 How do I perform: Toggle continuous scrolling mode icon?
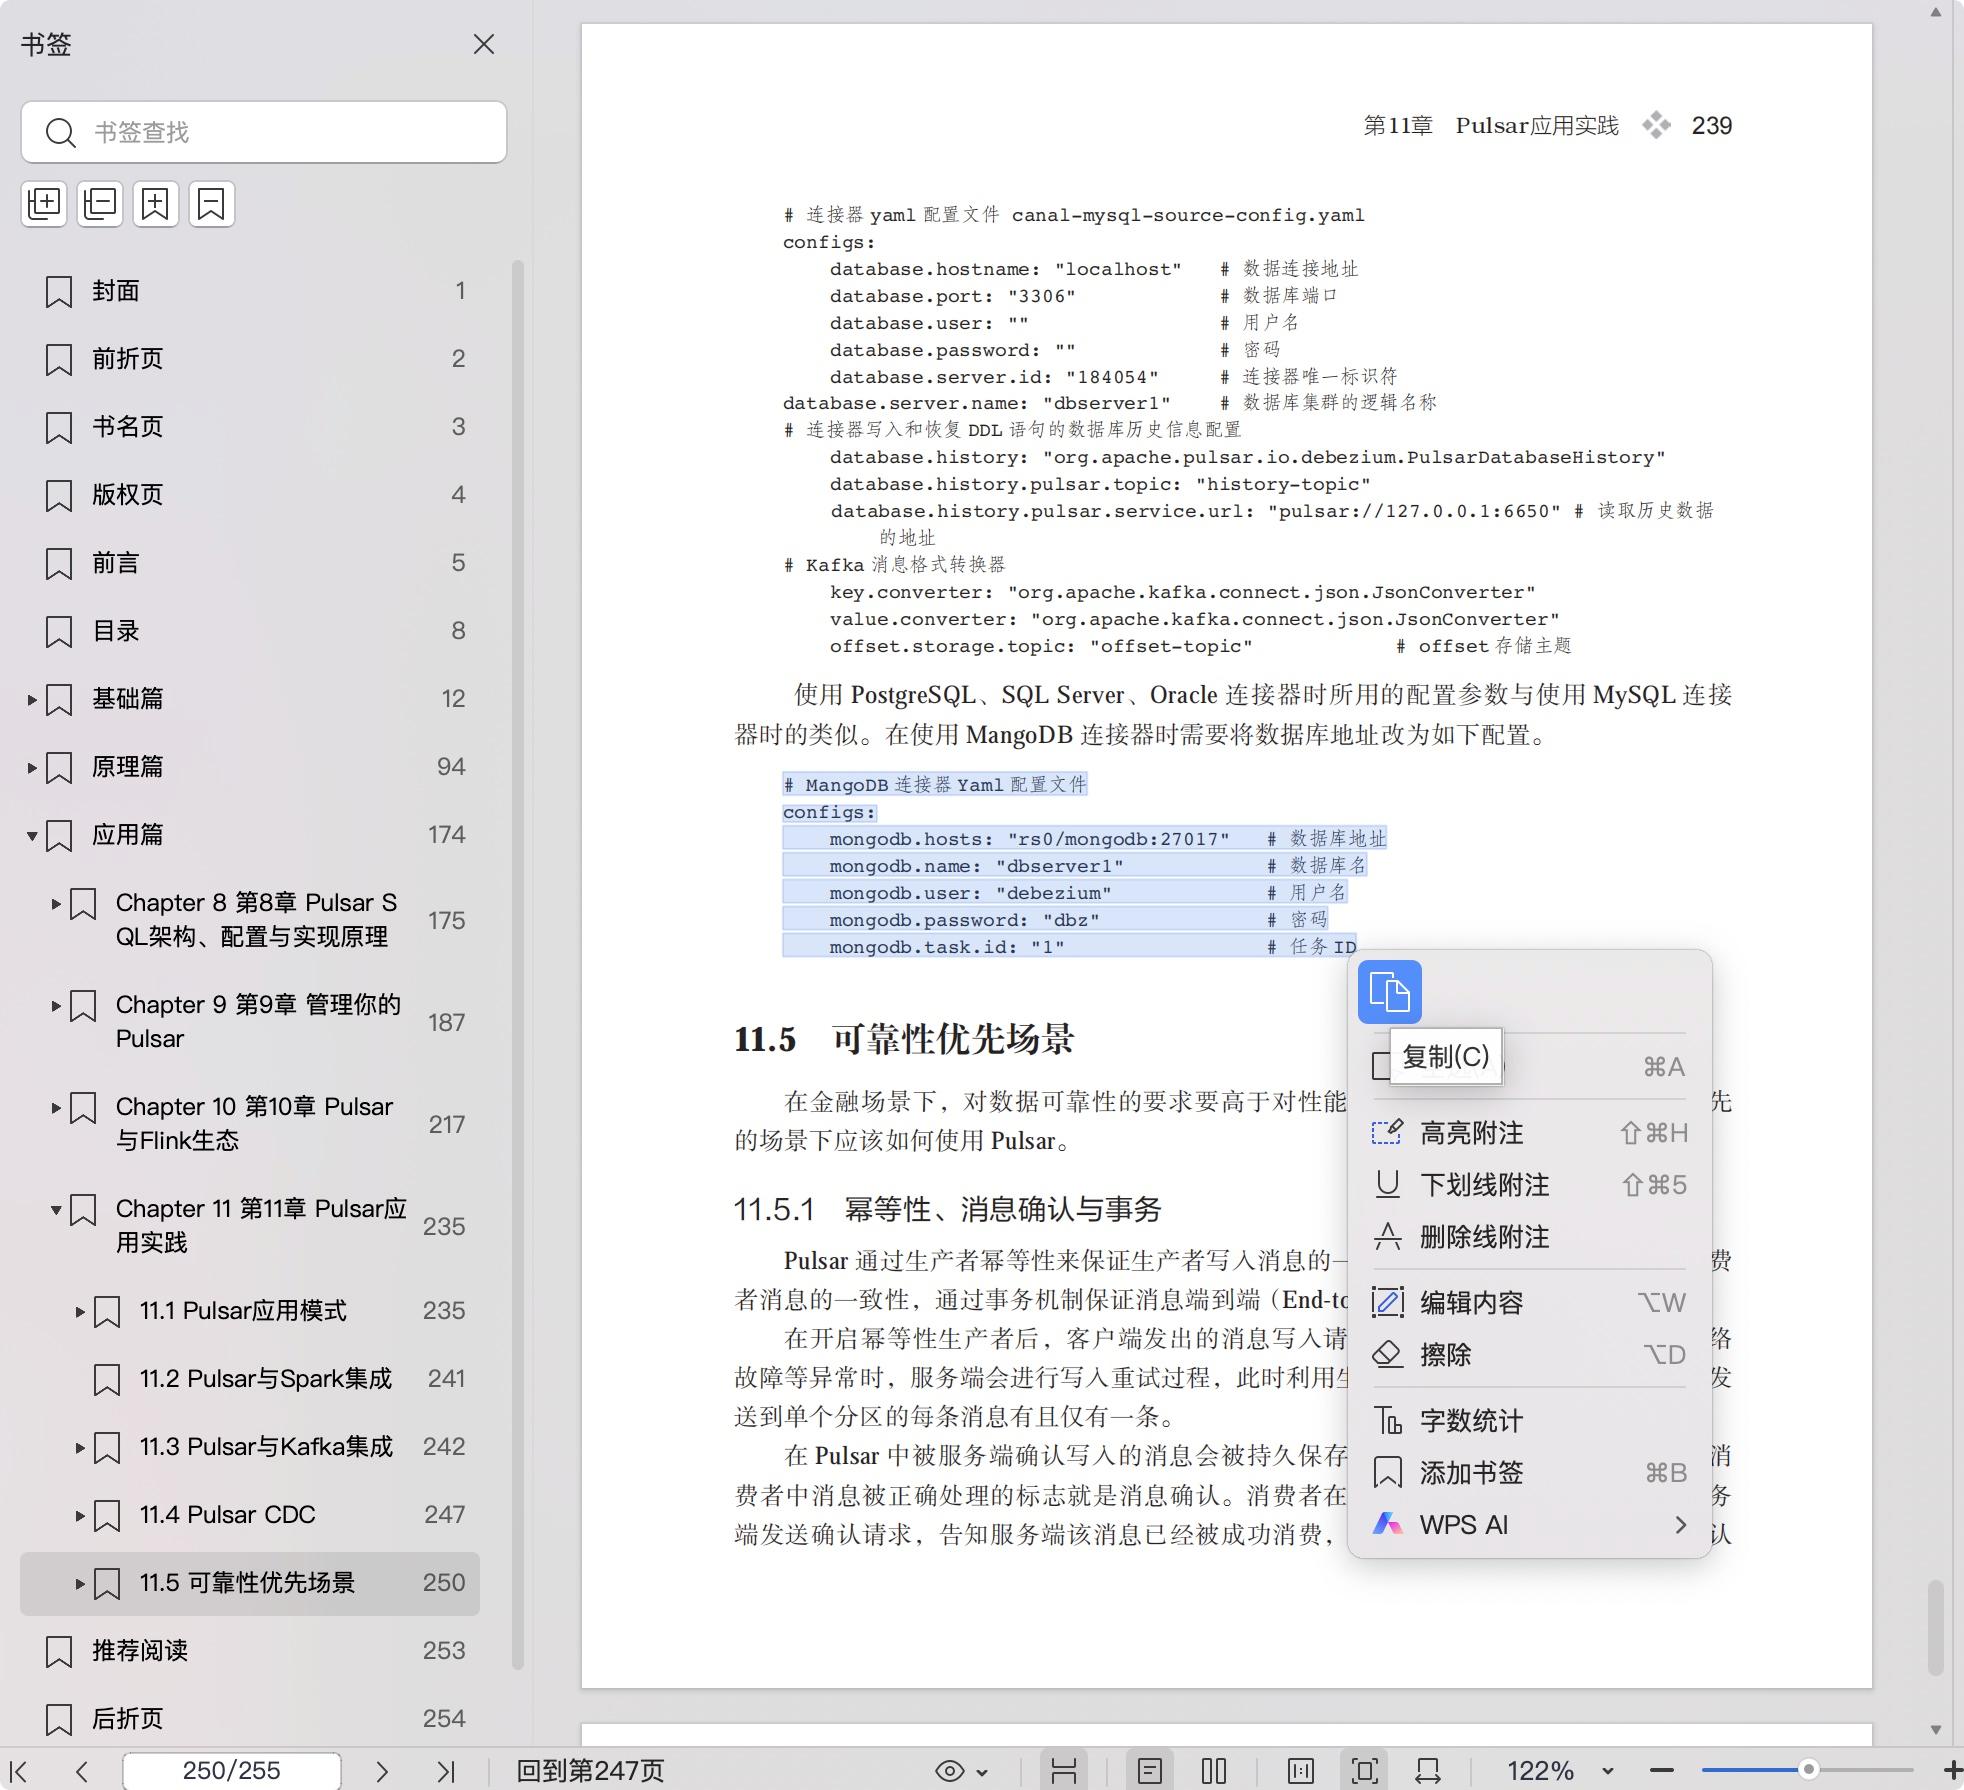pyautogui.click(x=1064, y=1771)
